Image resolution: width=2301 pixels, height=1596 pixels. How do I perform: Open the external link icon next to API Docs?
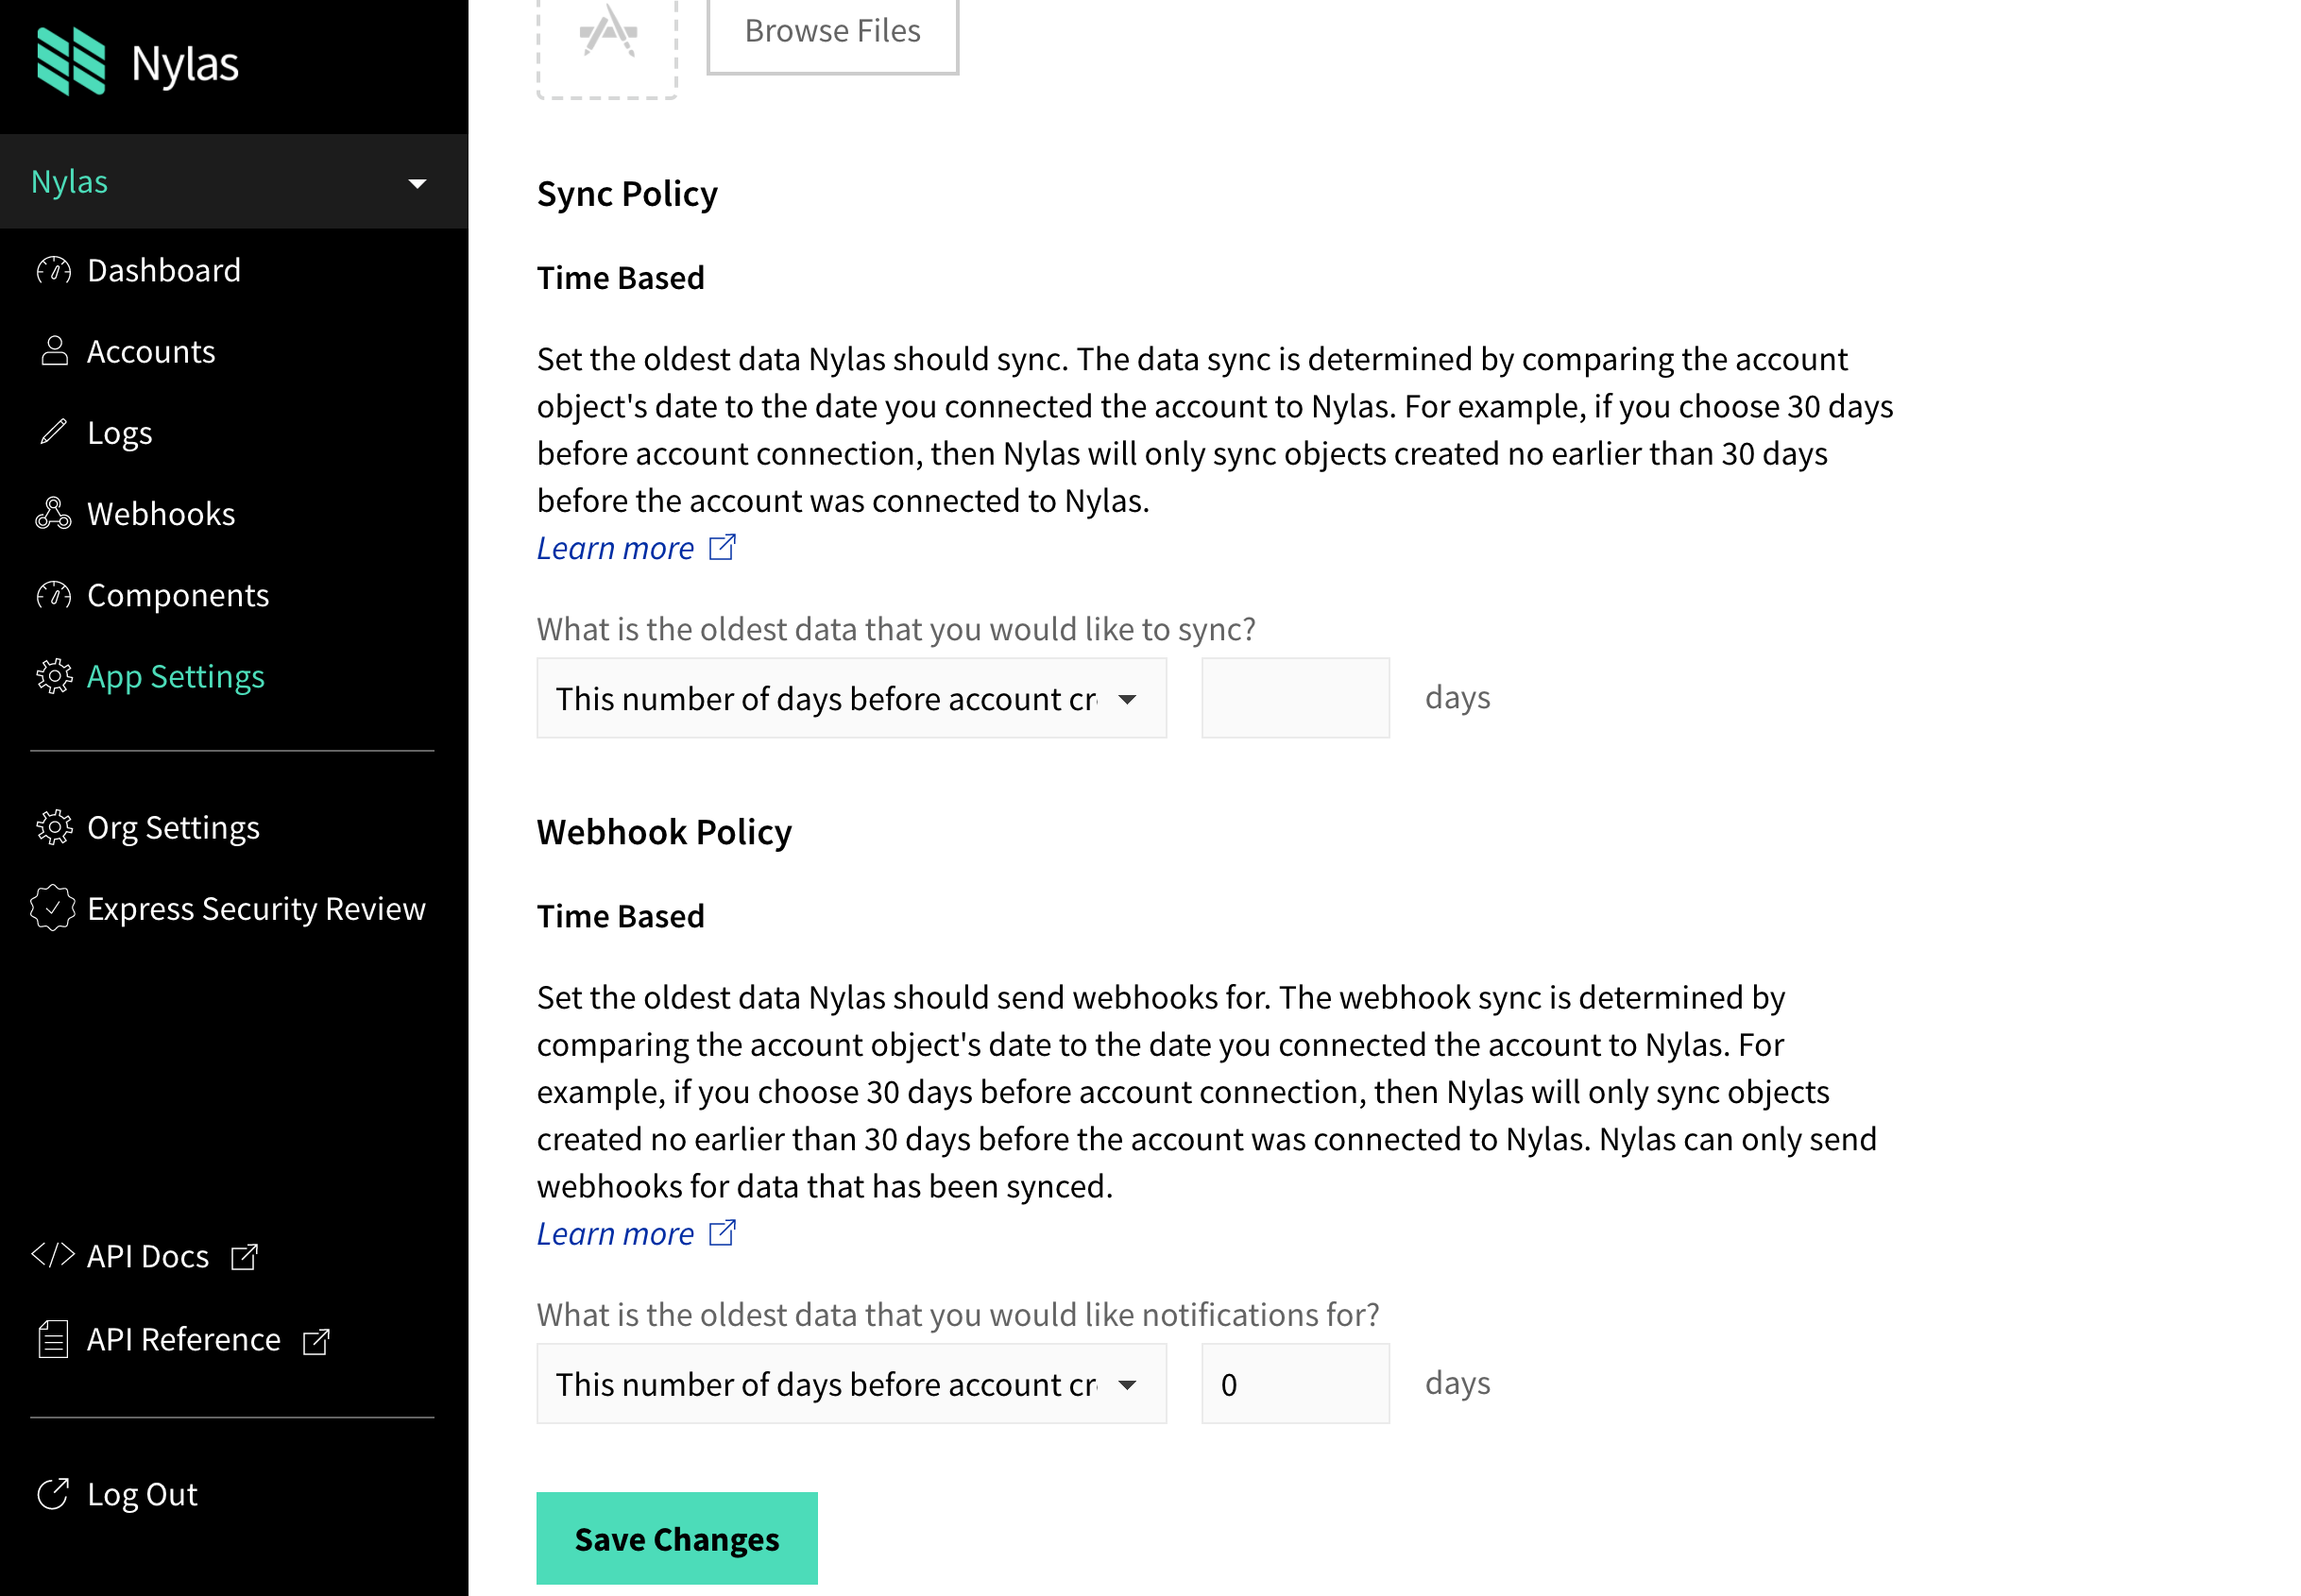click(x=244, y=1256)
